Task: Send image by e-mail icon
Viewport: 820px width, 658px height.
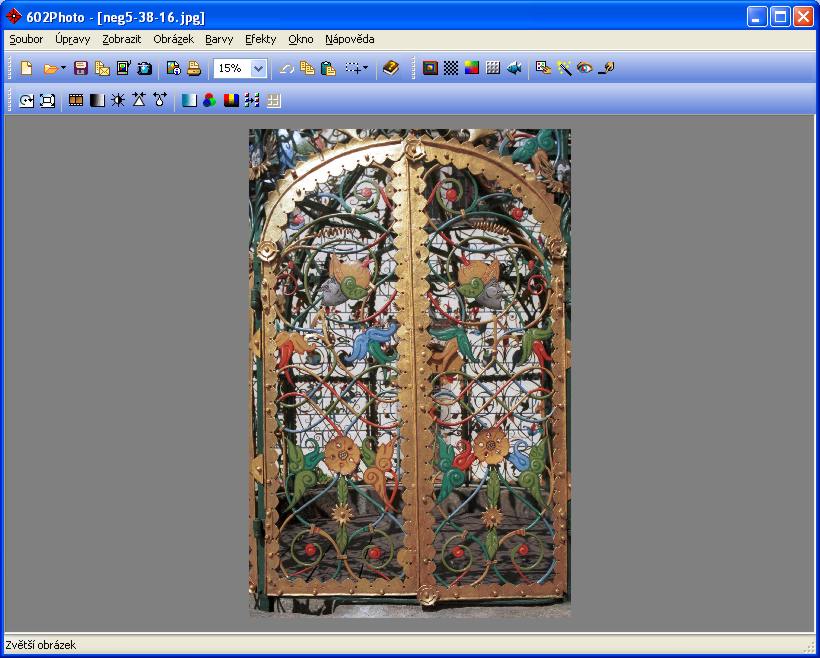Action: [x=102, y=68]
